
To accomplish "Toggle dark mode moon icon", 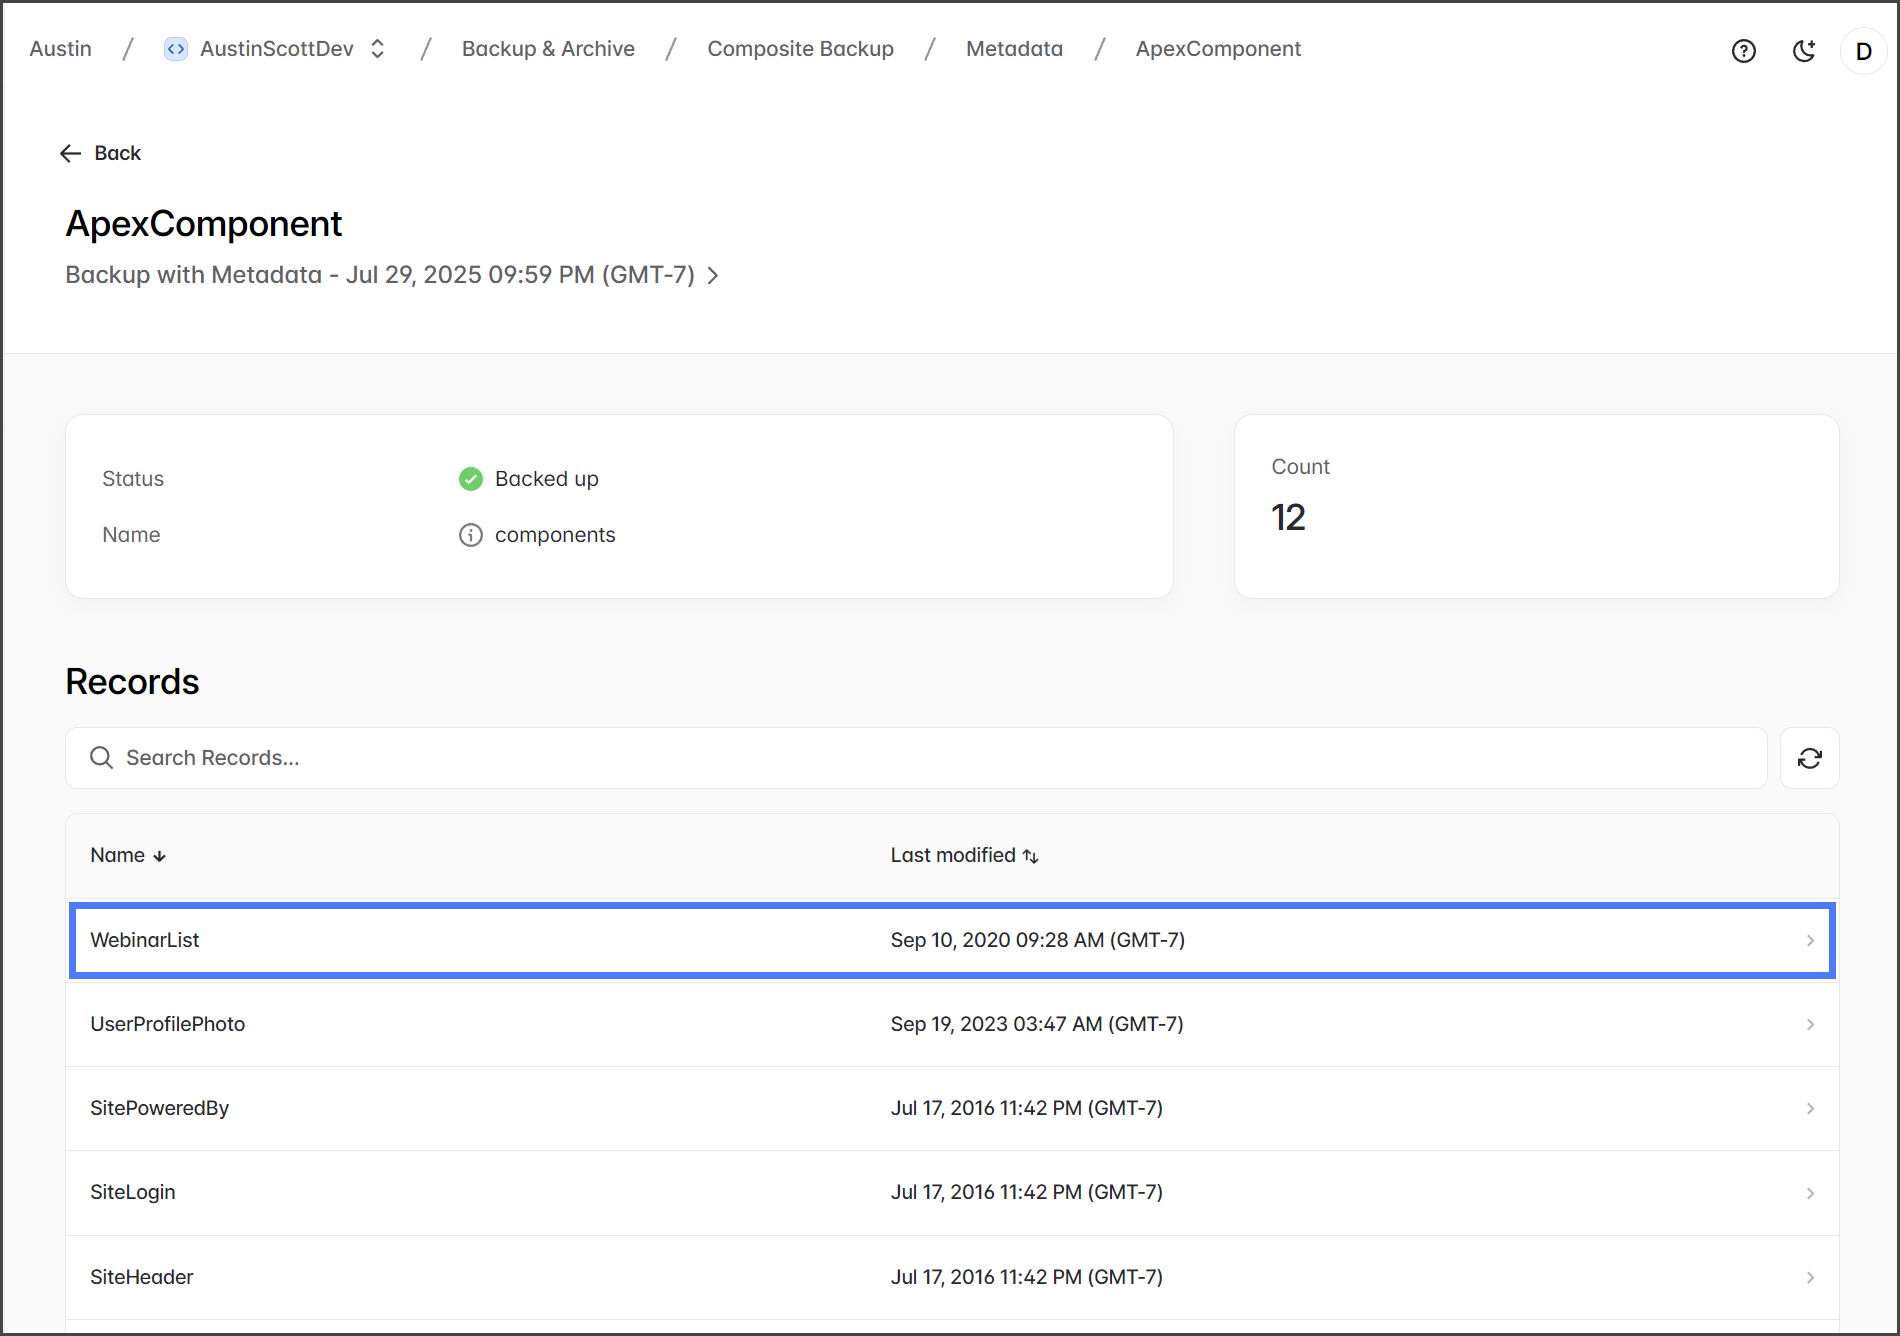I will point(1803,51).
